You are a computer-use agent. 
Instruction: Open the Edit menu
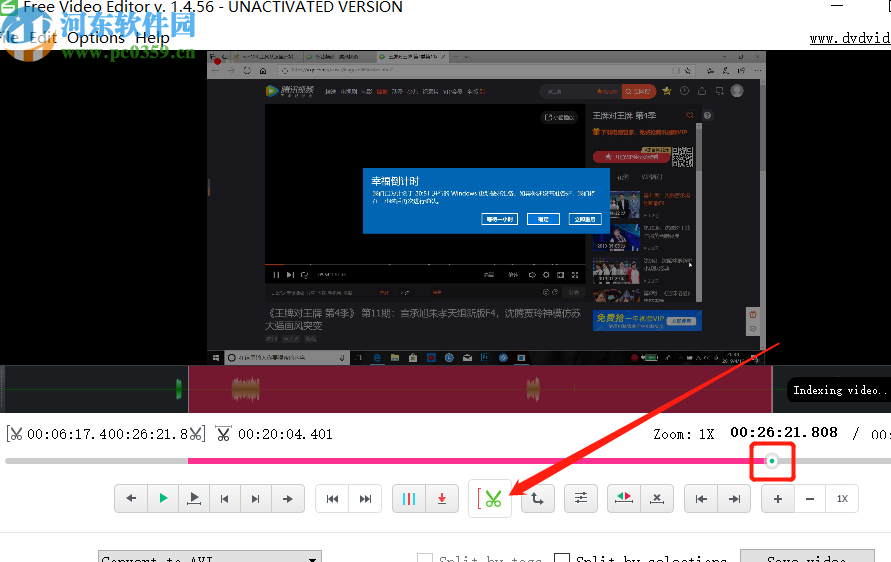pos(43,38)
